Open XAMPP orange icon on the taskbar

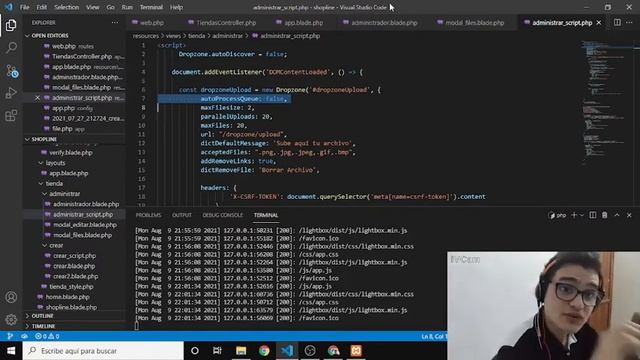pyautogui.click(x=356, y=351)
